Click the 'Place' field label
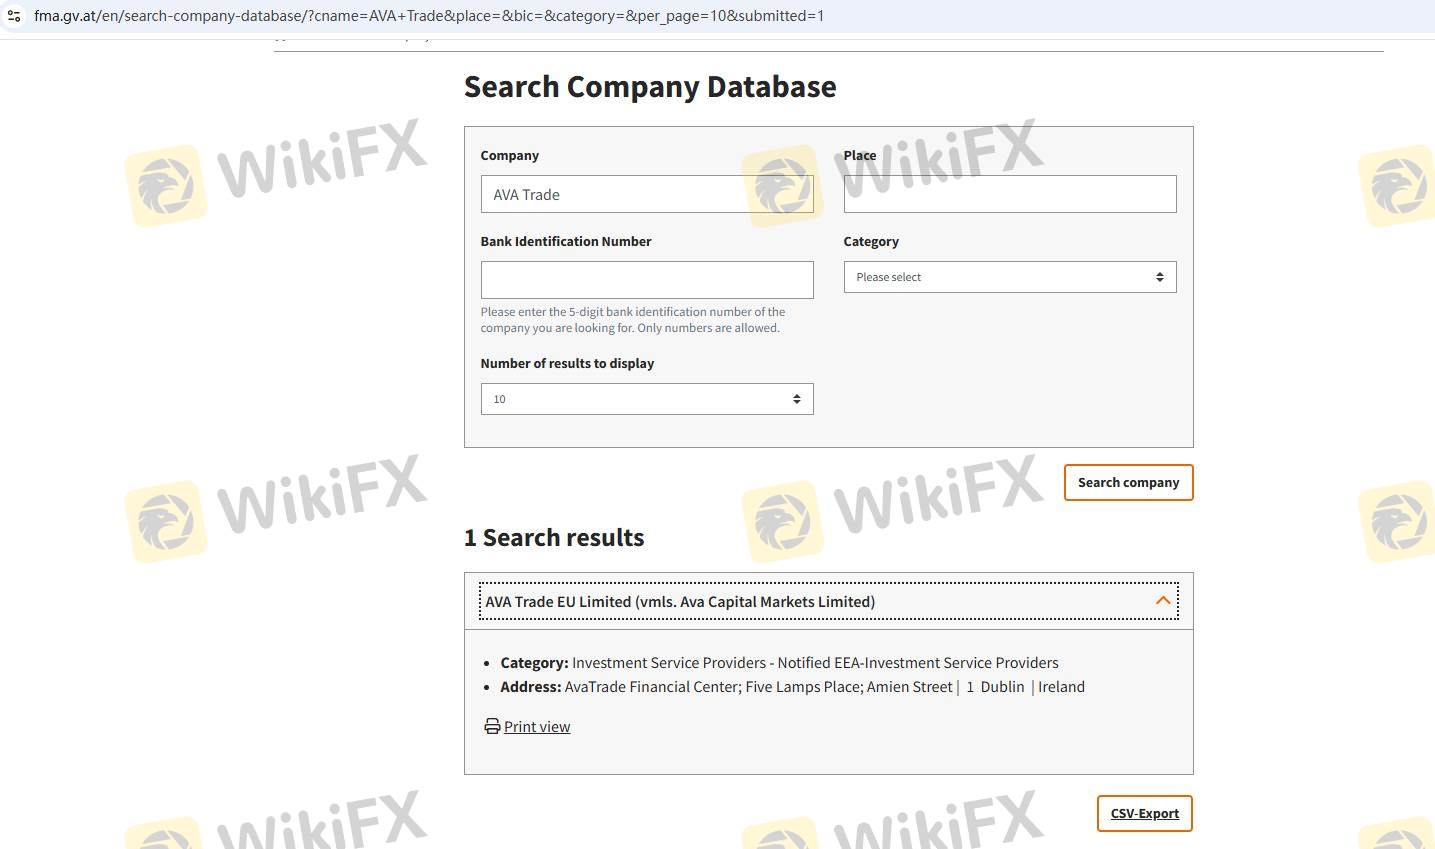This screenshot has height=849, width=1435. click(x=859, y=155)
